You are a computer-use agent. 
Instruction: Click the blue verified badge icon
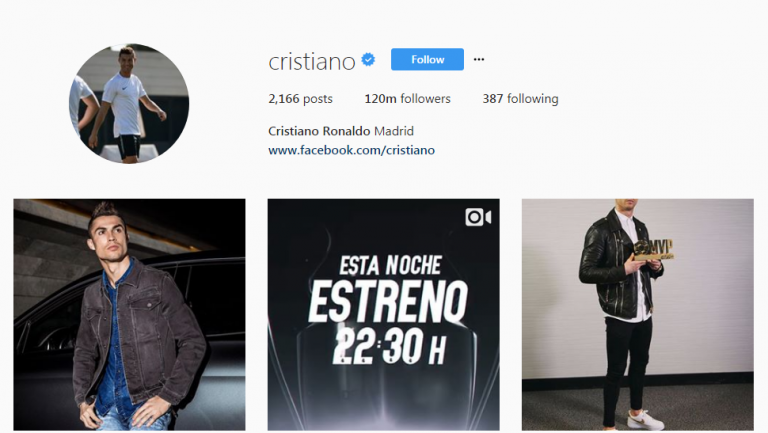(x=368, y=60)
